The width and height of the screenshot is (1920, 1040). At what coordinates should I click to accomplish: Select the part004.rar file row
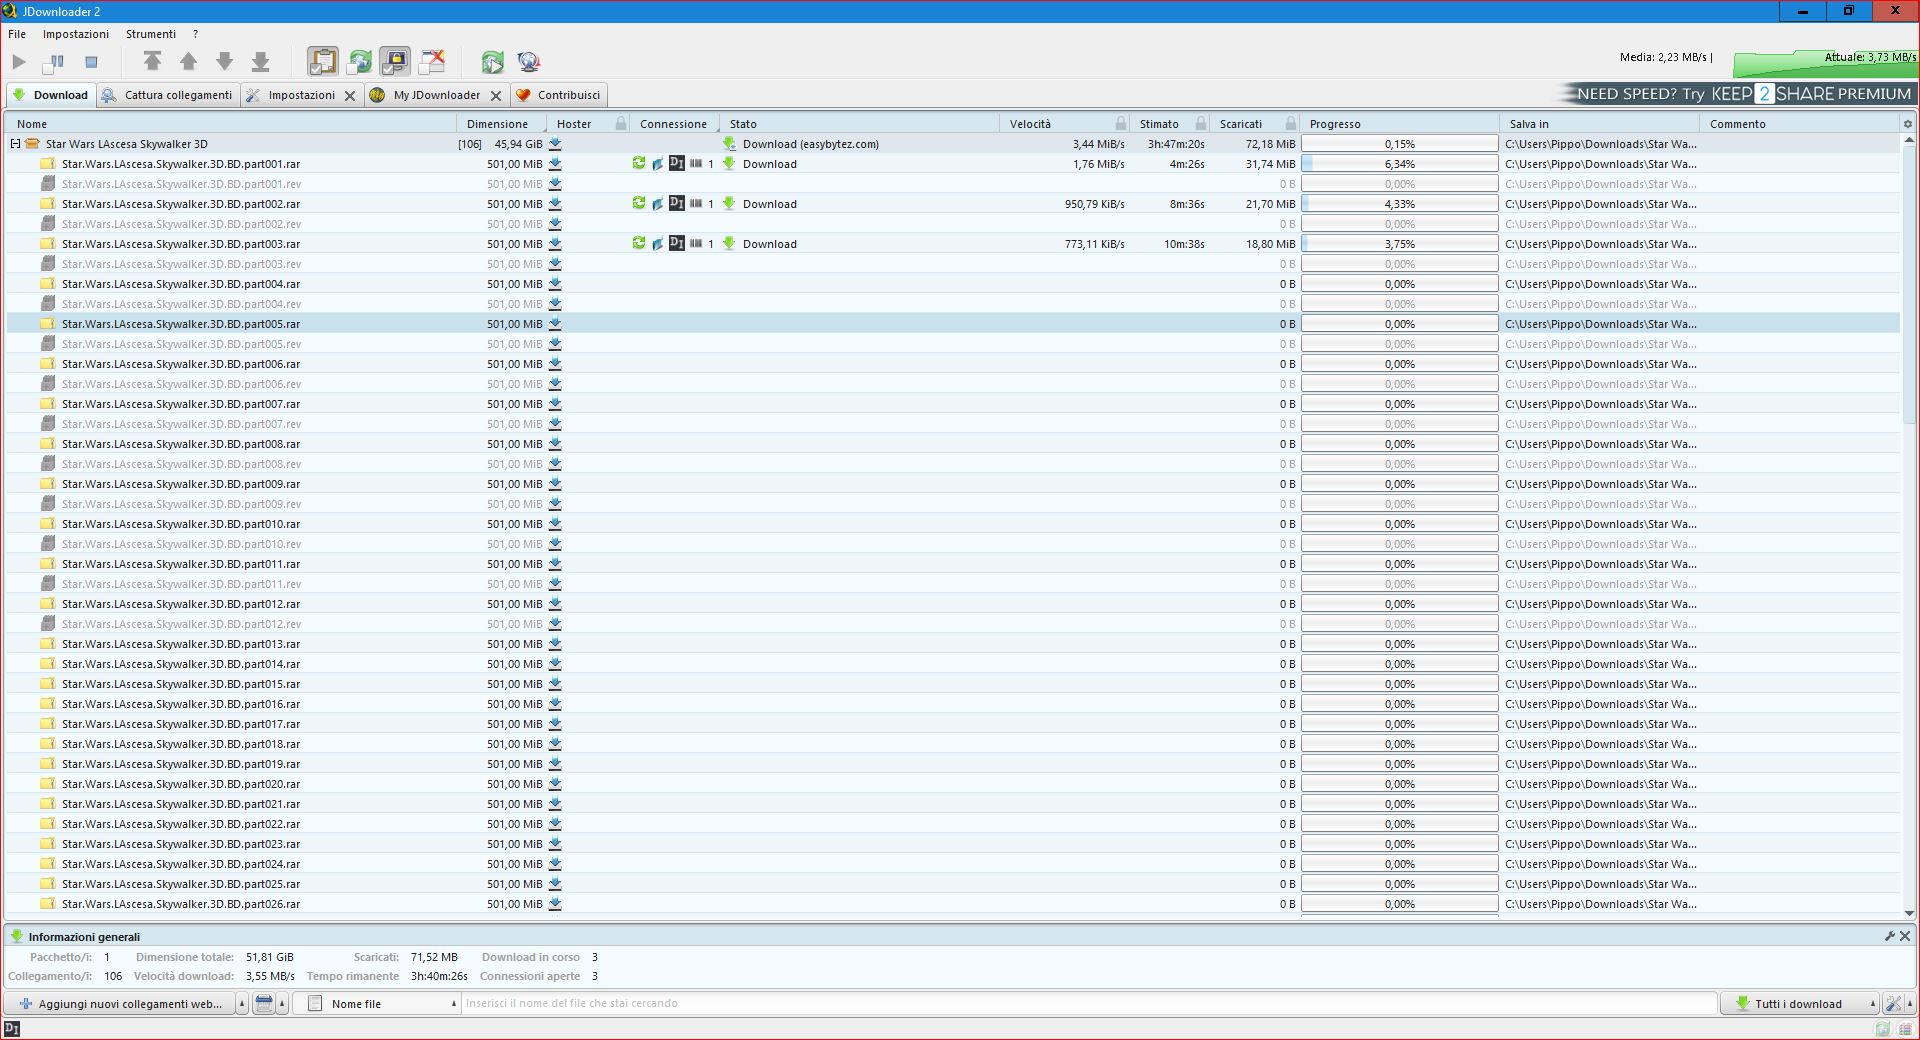coord(953,284)
